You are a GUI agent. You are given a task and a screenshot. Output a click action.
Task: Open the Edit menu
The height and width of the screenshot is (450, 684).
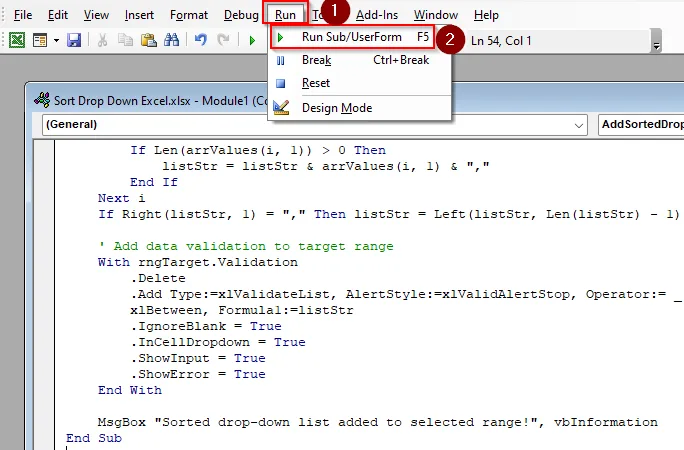58,15
